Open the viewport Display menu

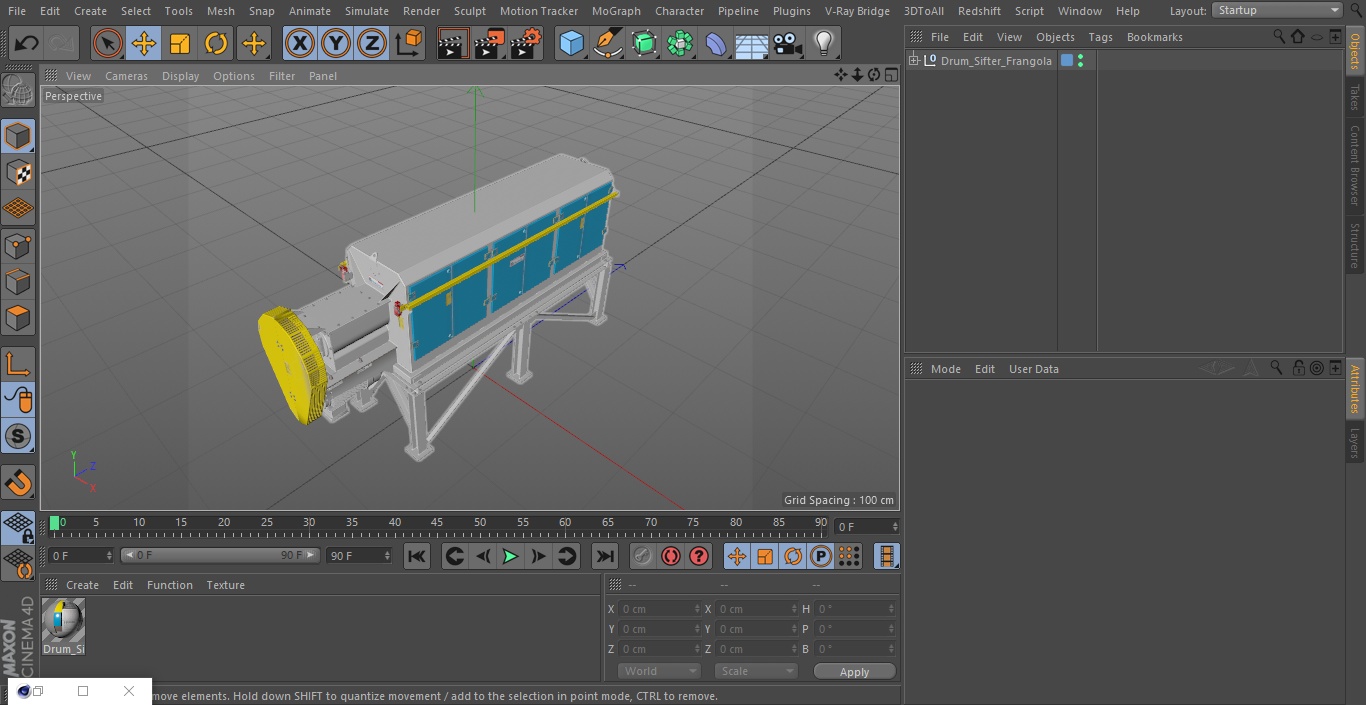[180, 76]
